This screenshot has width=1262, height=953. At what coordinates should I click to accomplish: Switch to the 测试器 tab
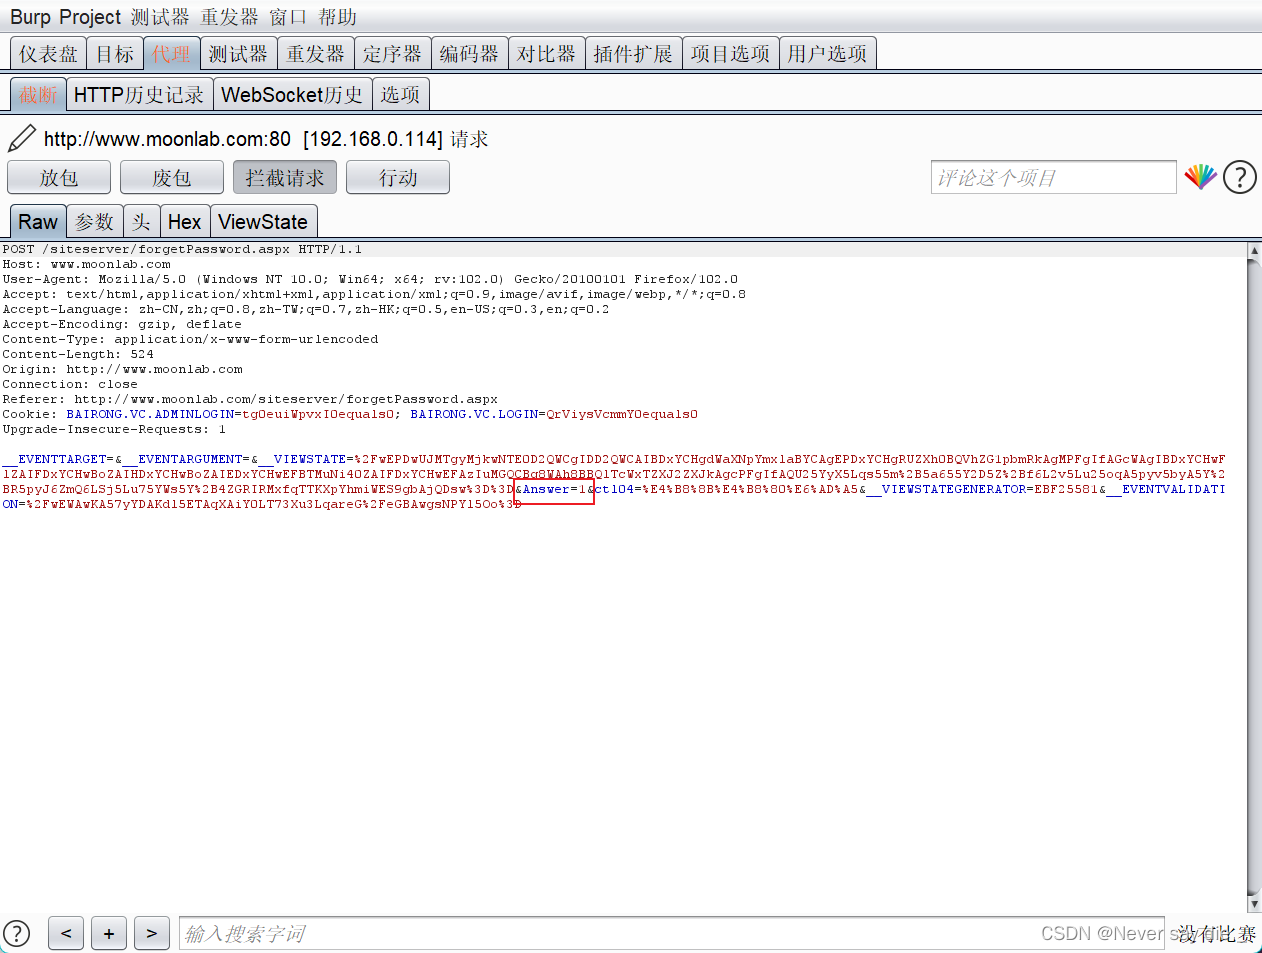pyautogui.click(x=238, y=54)
